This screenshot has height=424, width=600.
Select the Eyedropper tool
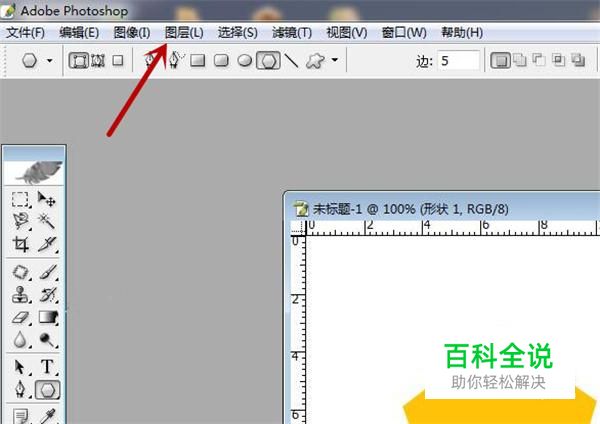pos(47,416)
